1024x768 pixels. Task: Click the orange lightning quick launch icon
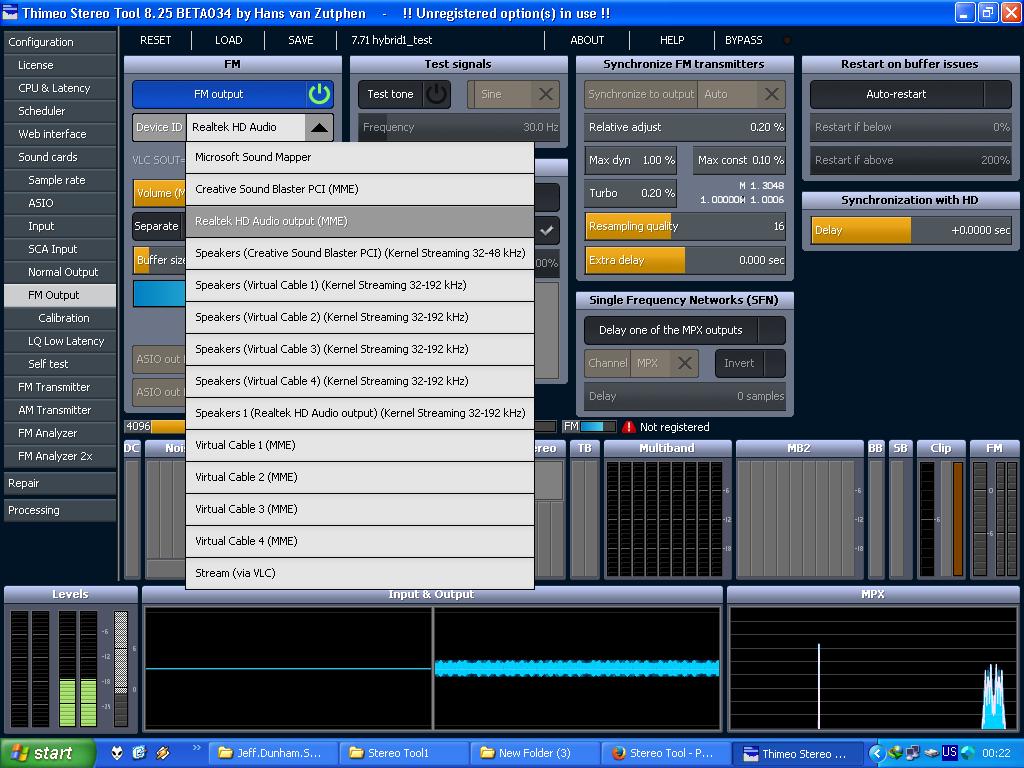163,753
